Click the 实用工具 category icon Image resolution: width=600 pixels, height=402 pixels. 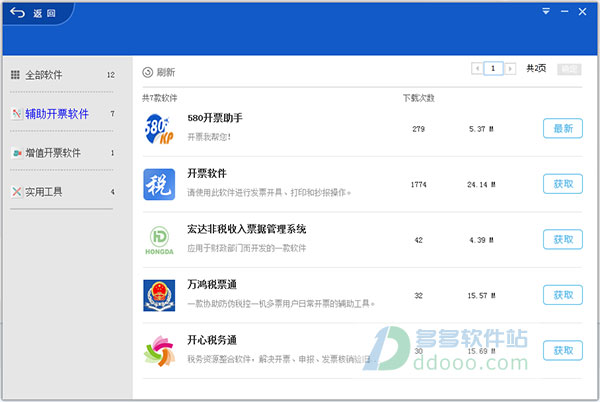(x=16, y=192)
